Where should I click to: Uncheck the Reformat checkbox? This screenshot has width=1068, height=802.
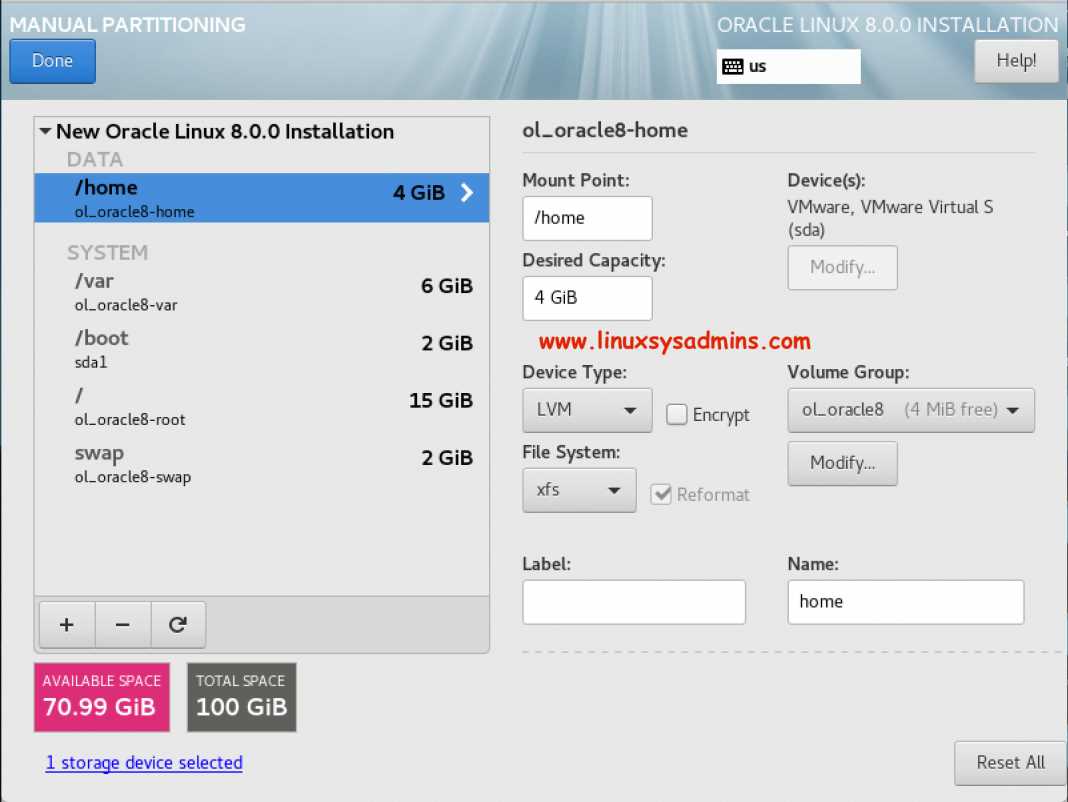point(662,494)
